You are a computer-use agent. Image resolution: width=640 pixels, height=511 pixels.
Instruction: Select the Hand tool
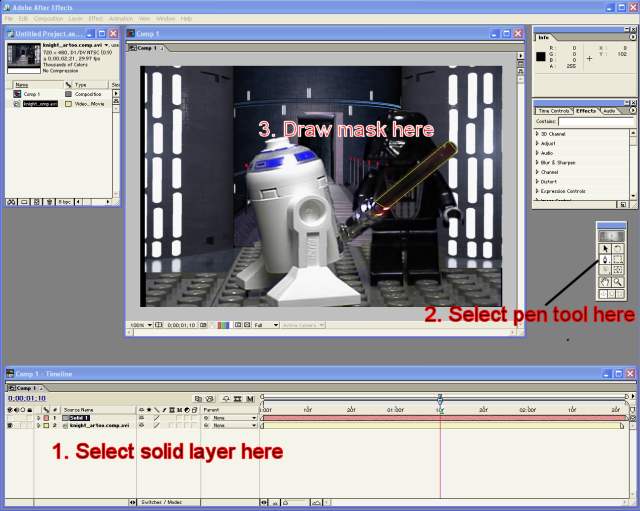(605, 282)
